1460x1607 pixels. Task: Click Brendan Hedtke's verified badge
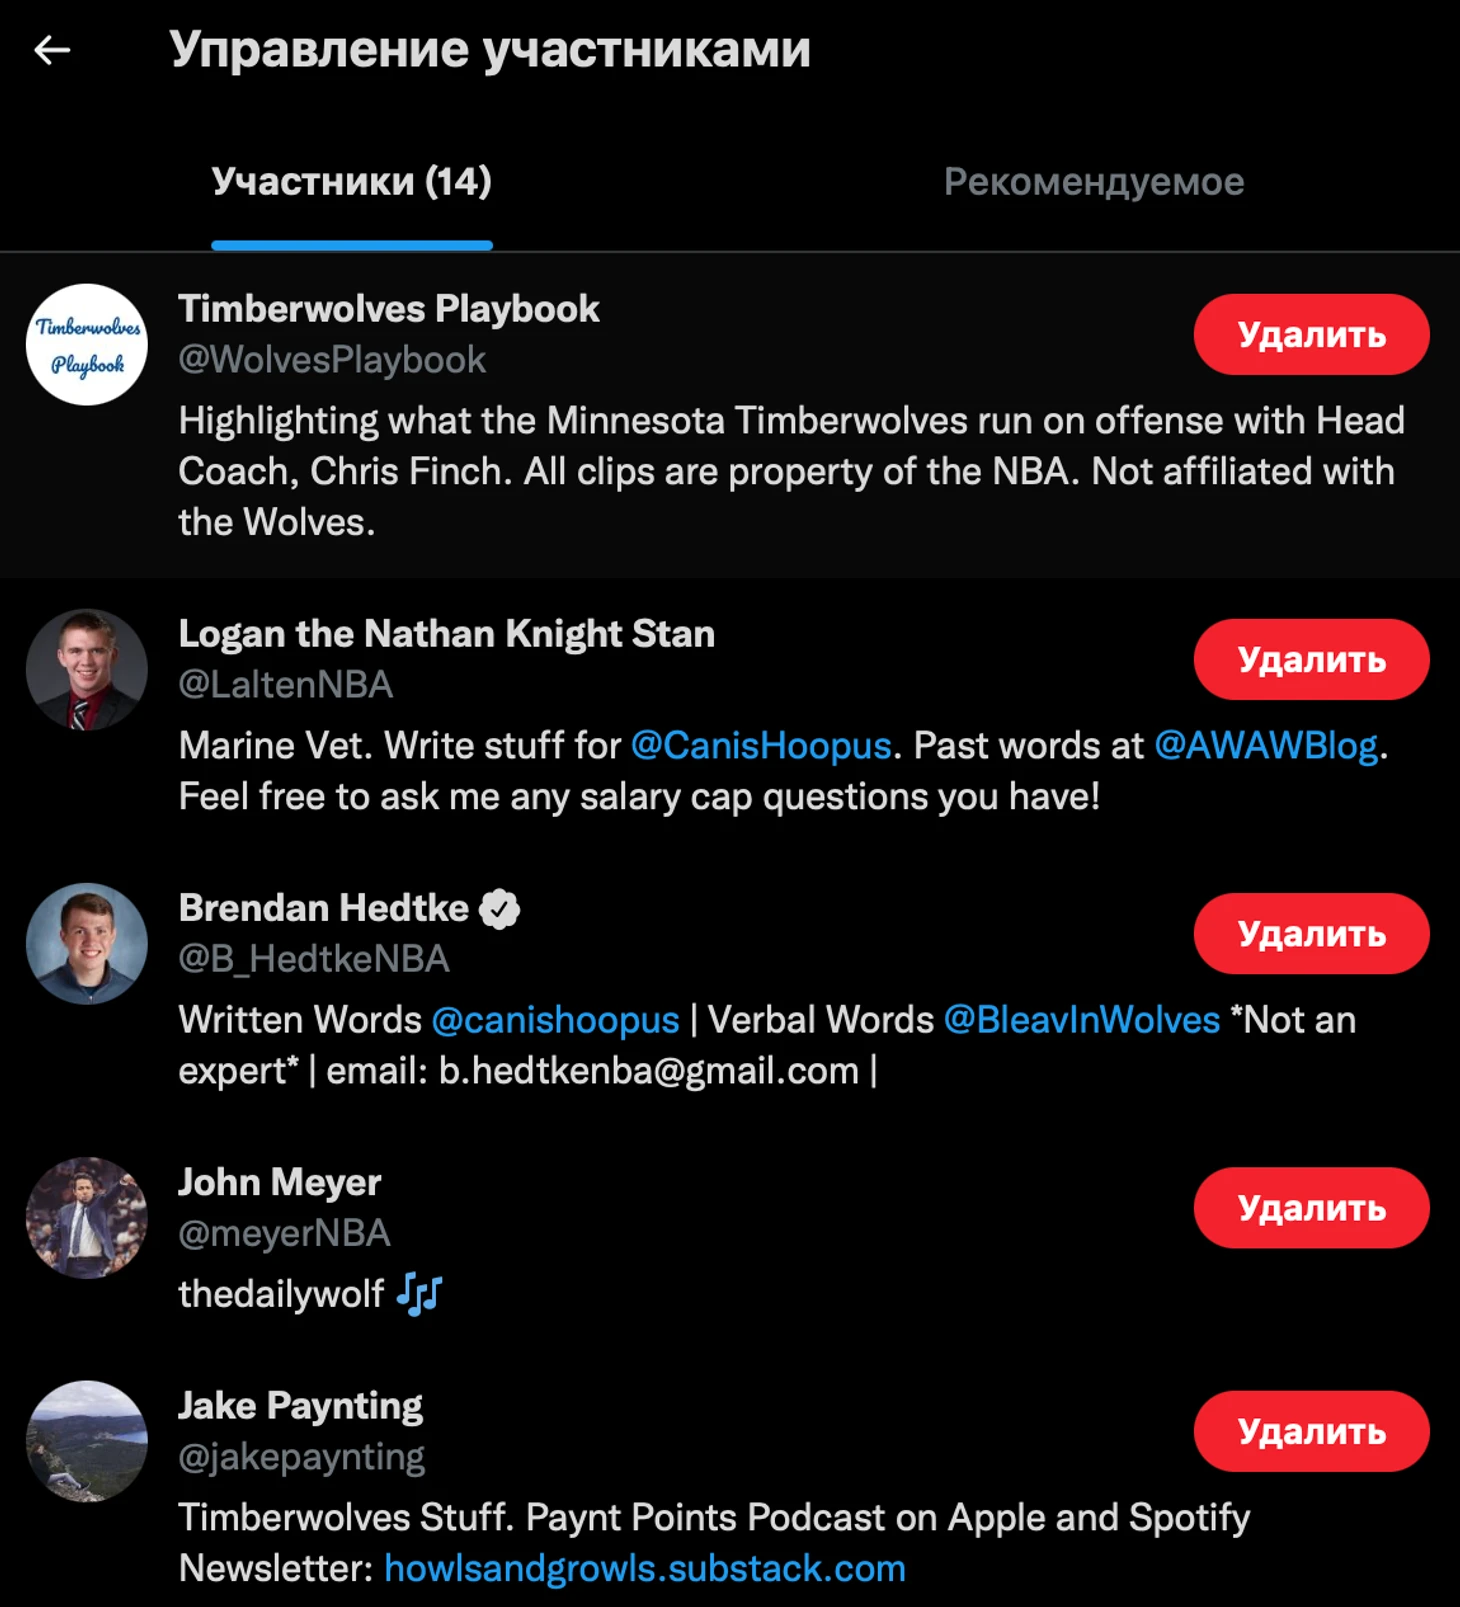pos(500,909)
